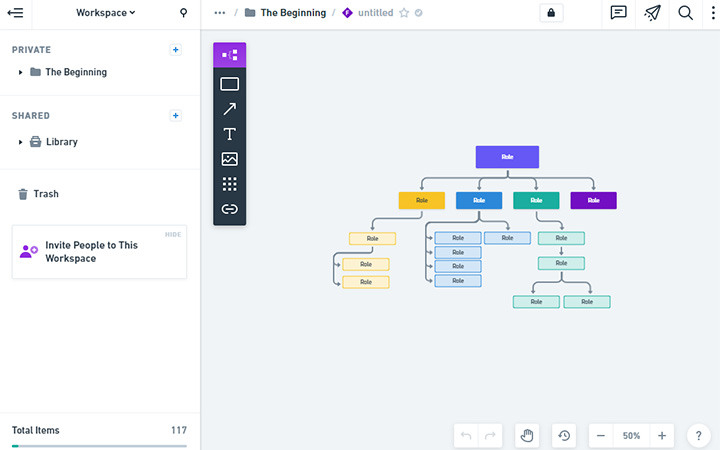Hide the invite people card
720x450 pixels.
[x=173, y=234]
